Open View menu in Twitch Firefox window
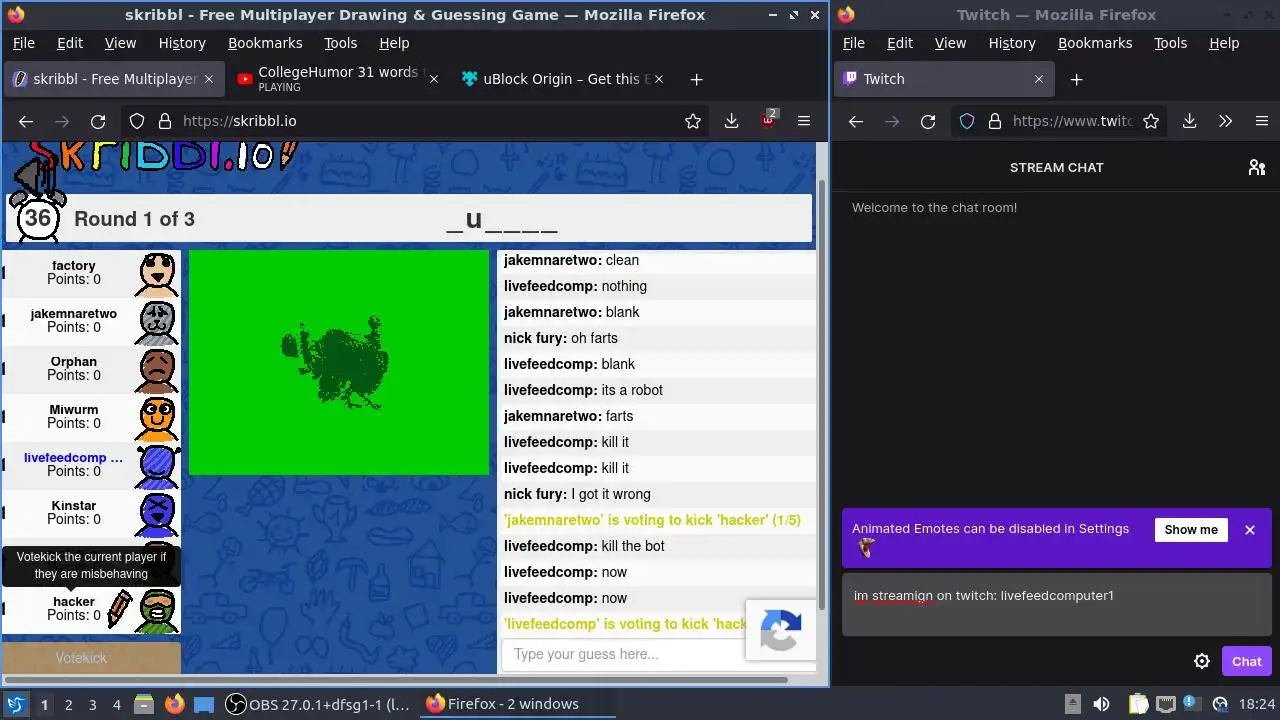Viewport: 1280px width, 720px height. pyautogui.click(x=950, y=43)
